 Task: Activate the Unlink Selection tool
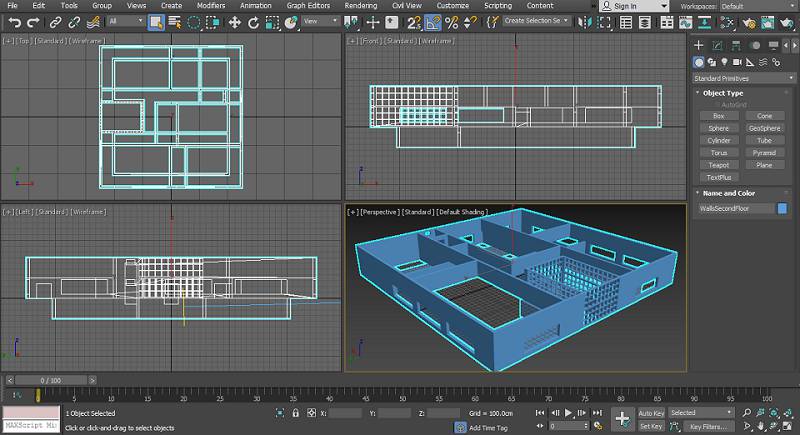[x=74, y=22]
